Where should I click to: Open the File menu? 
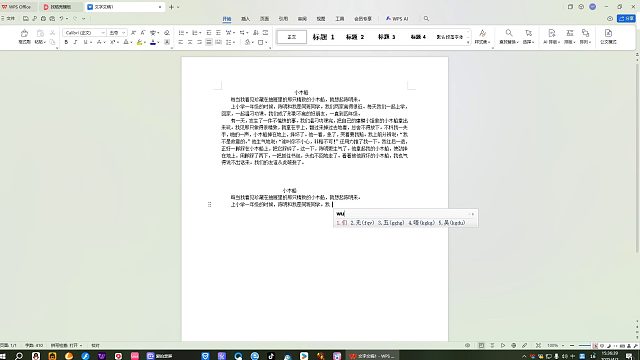[x=8, y=19]
